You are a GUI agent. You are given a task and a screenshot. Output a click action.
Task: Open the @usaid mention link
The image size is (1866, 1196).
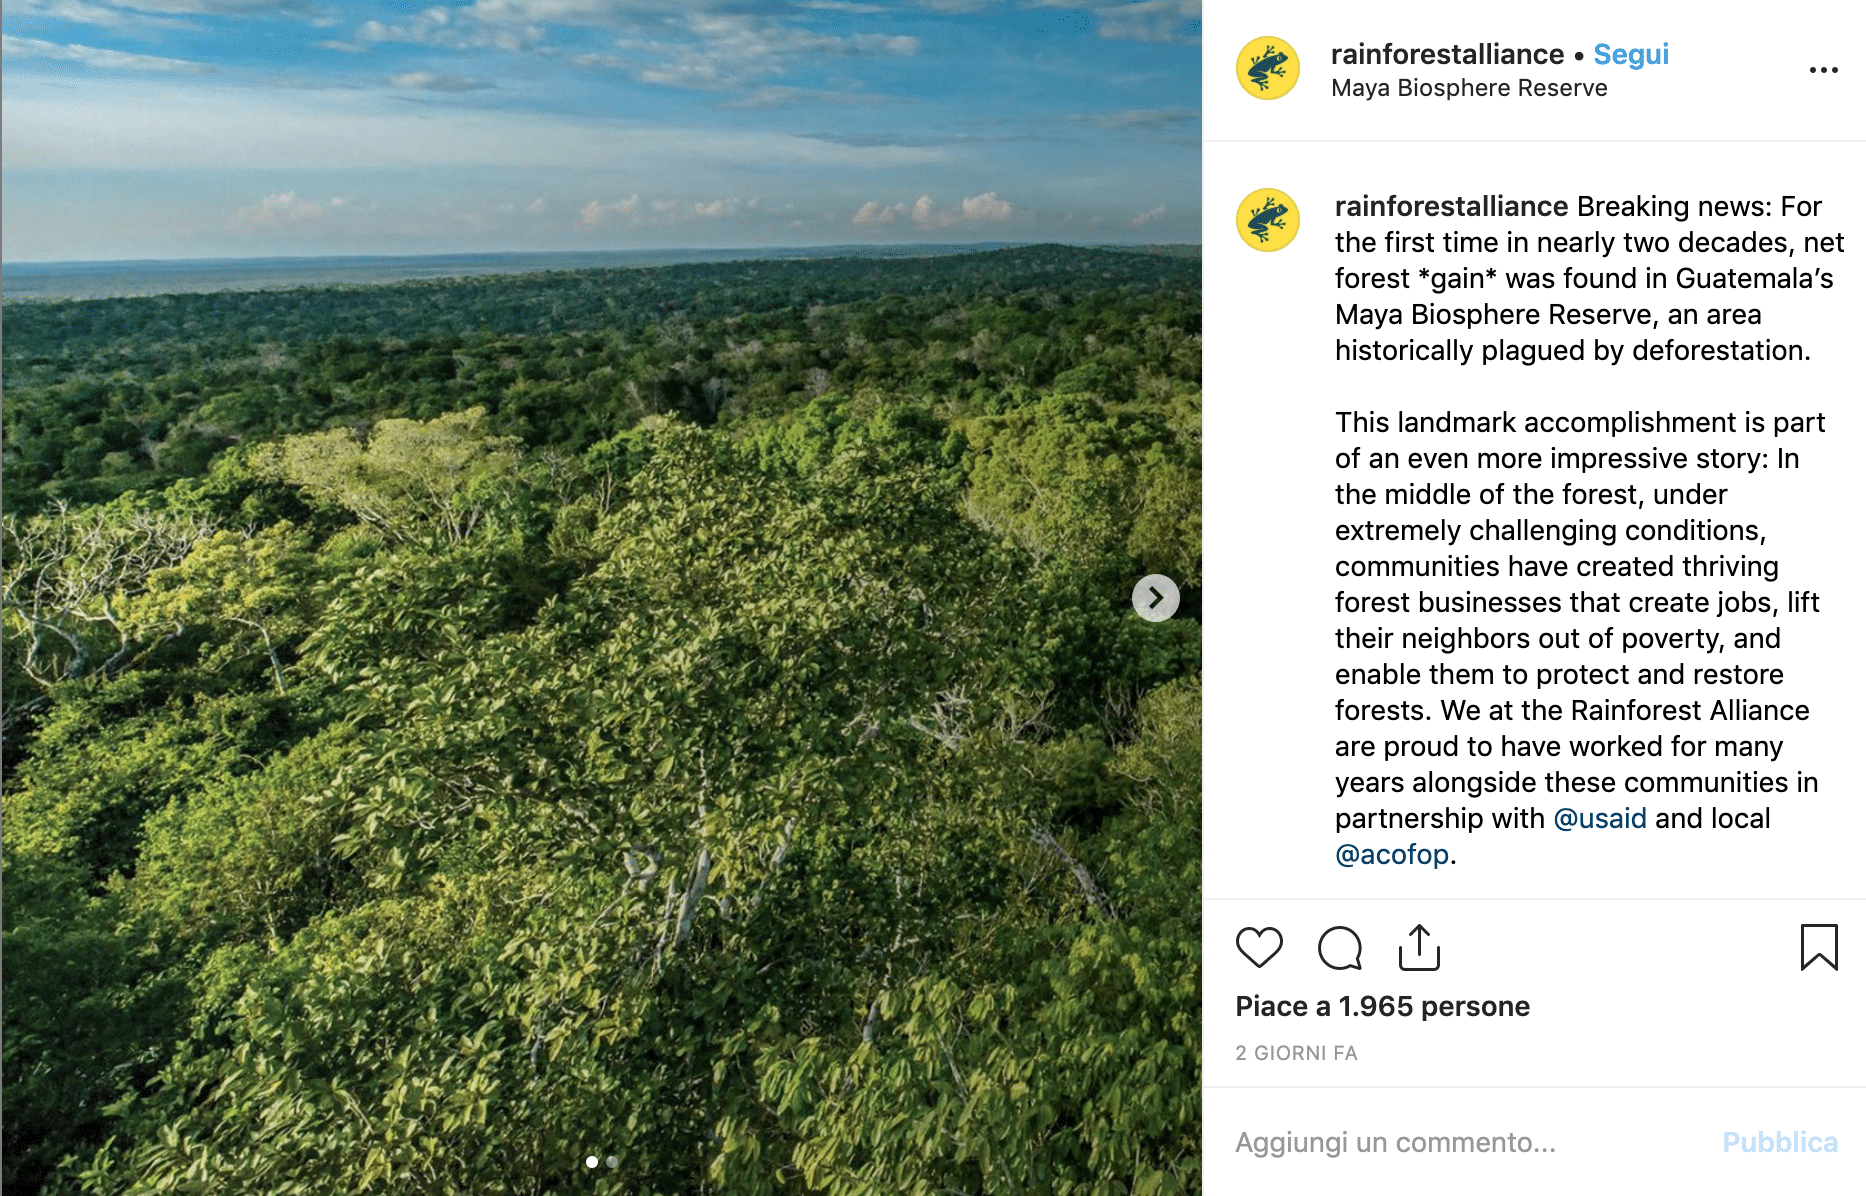point(1599,818)
